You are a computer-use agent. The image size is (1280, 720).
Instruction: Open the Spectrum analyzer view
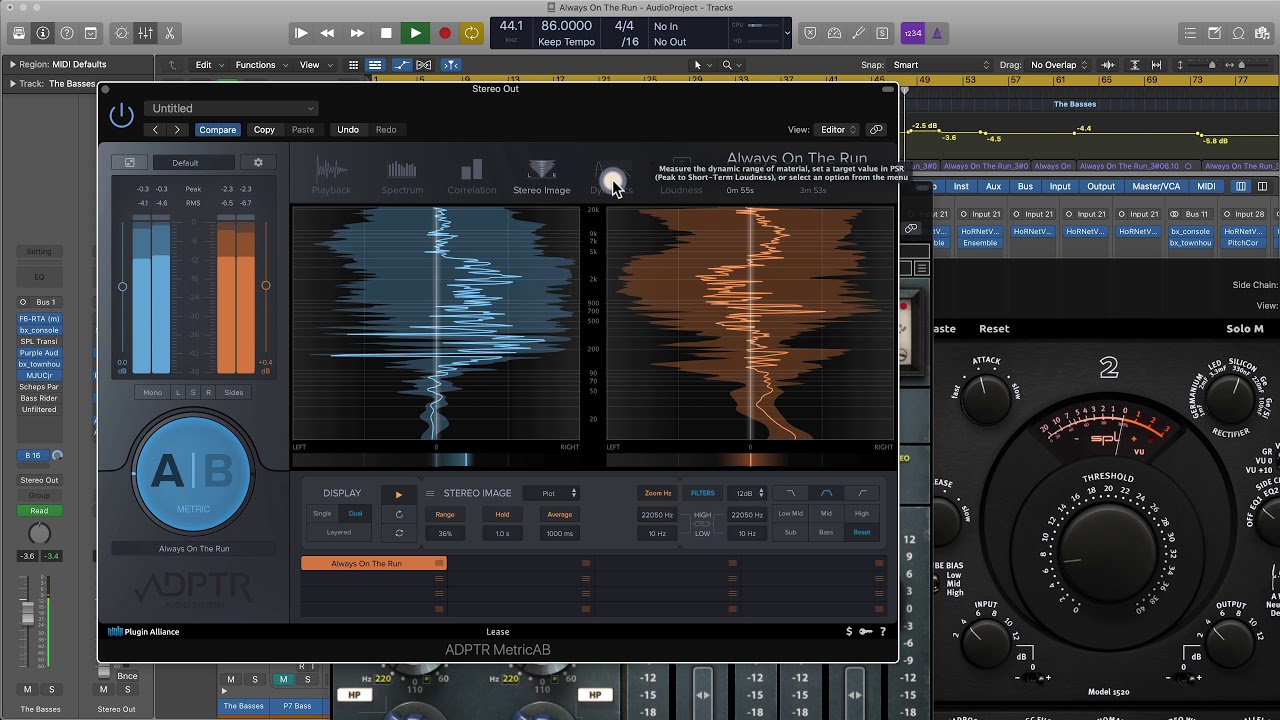click(402, 176)
